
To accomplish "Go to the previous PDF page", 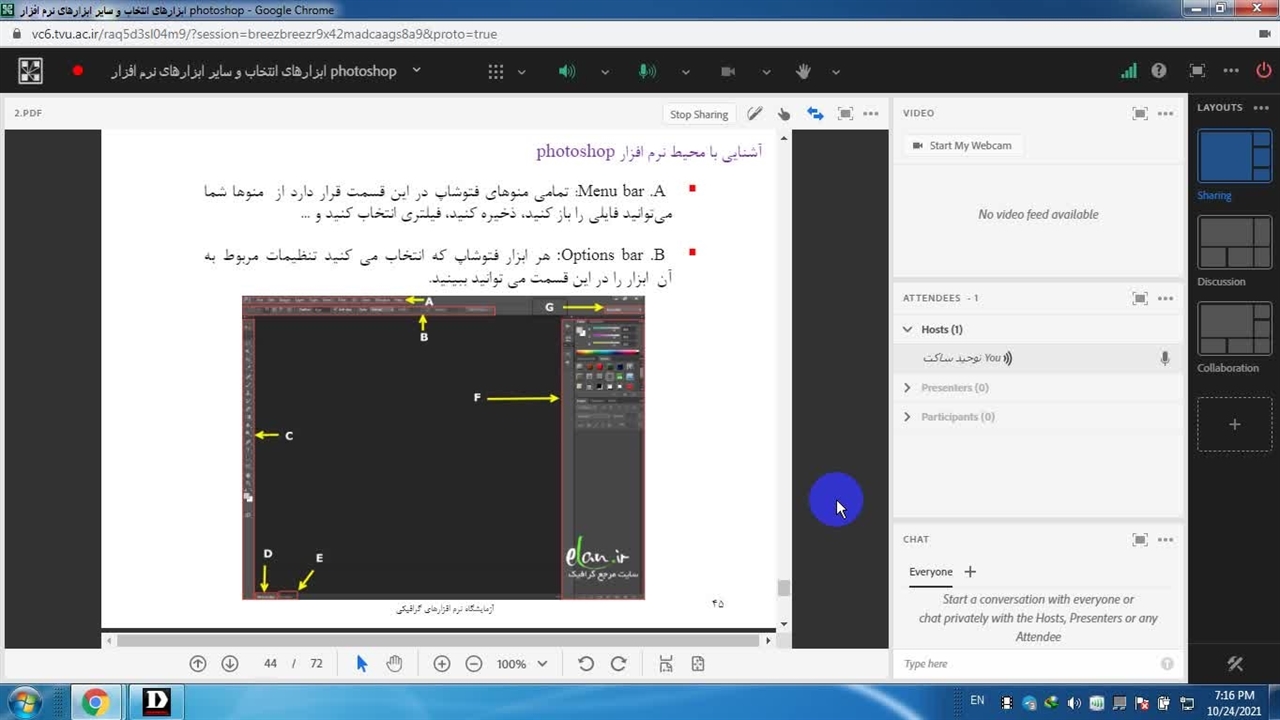I will (198, 664).
